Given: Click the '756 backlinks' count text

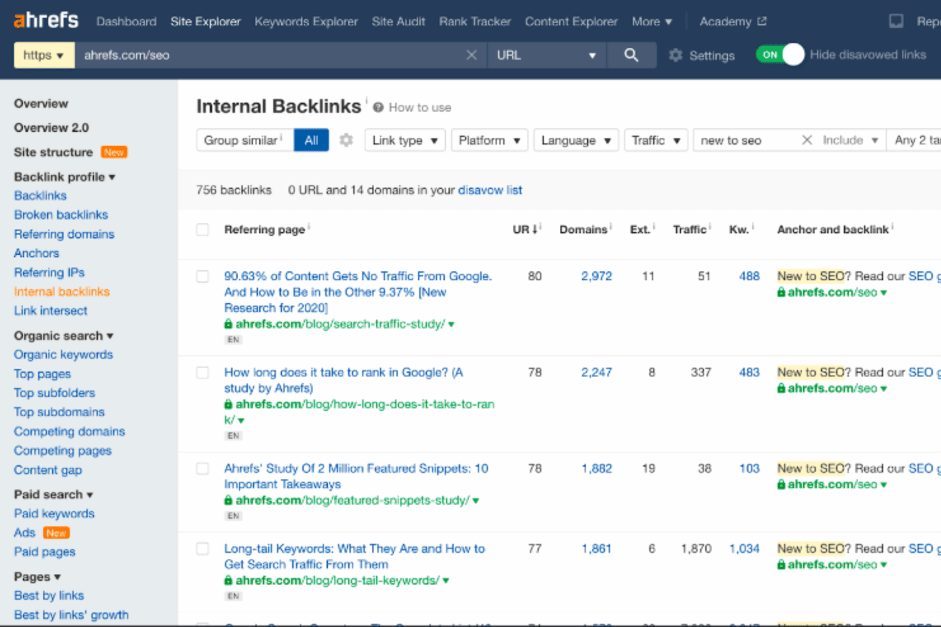Looking at the screenshot, I should tap(233, 190).
